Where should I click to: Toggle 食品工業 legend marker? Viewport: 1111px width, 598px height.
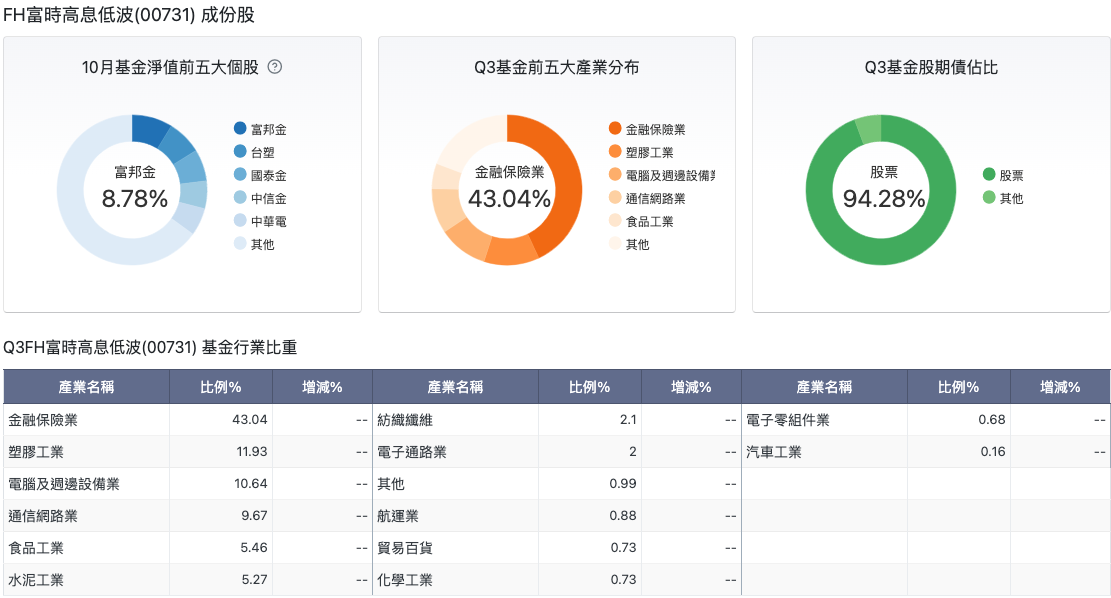coord(615,220)
